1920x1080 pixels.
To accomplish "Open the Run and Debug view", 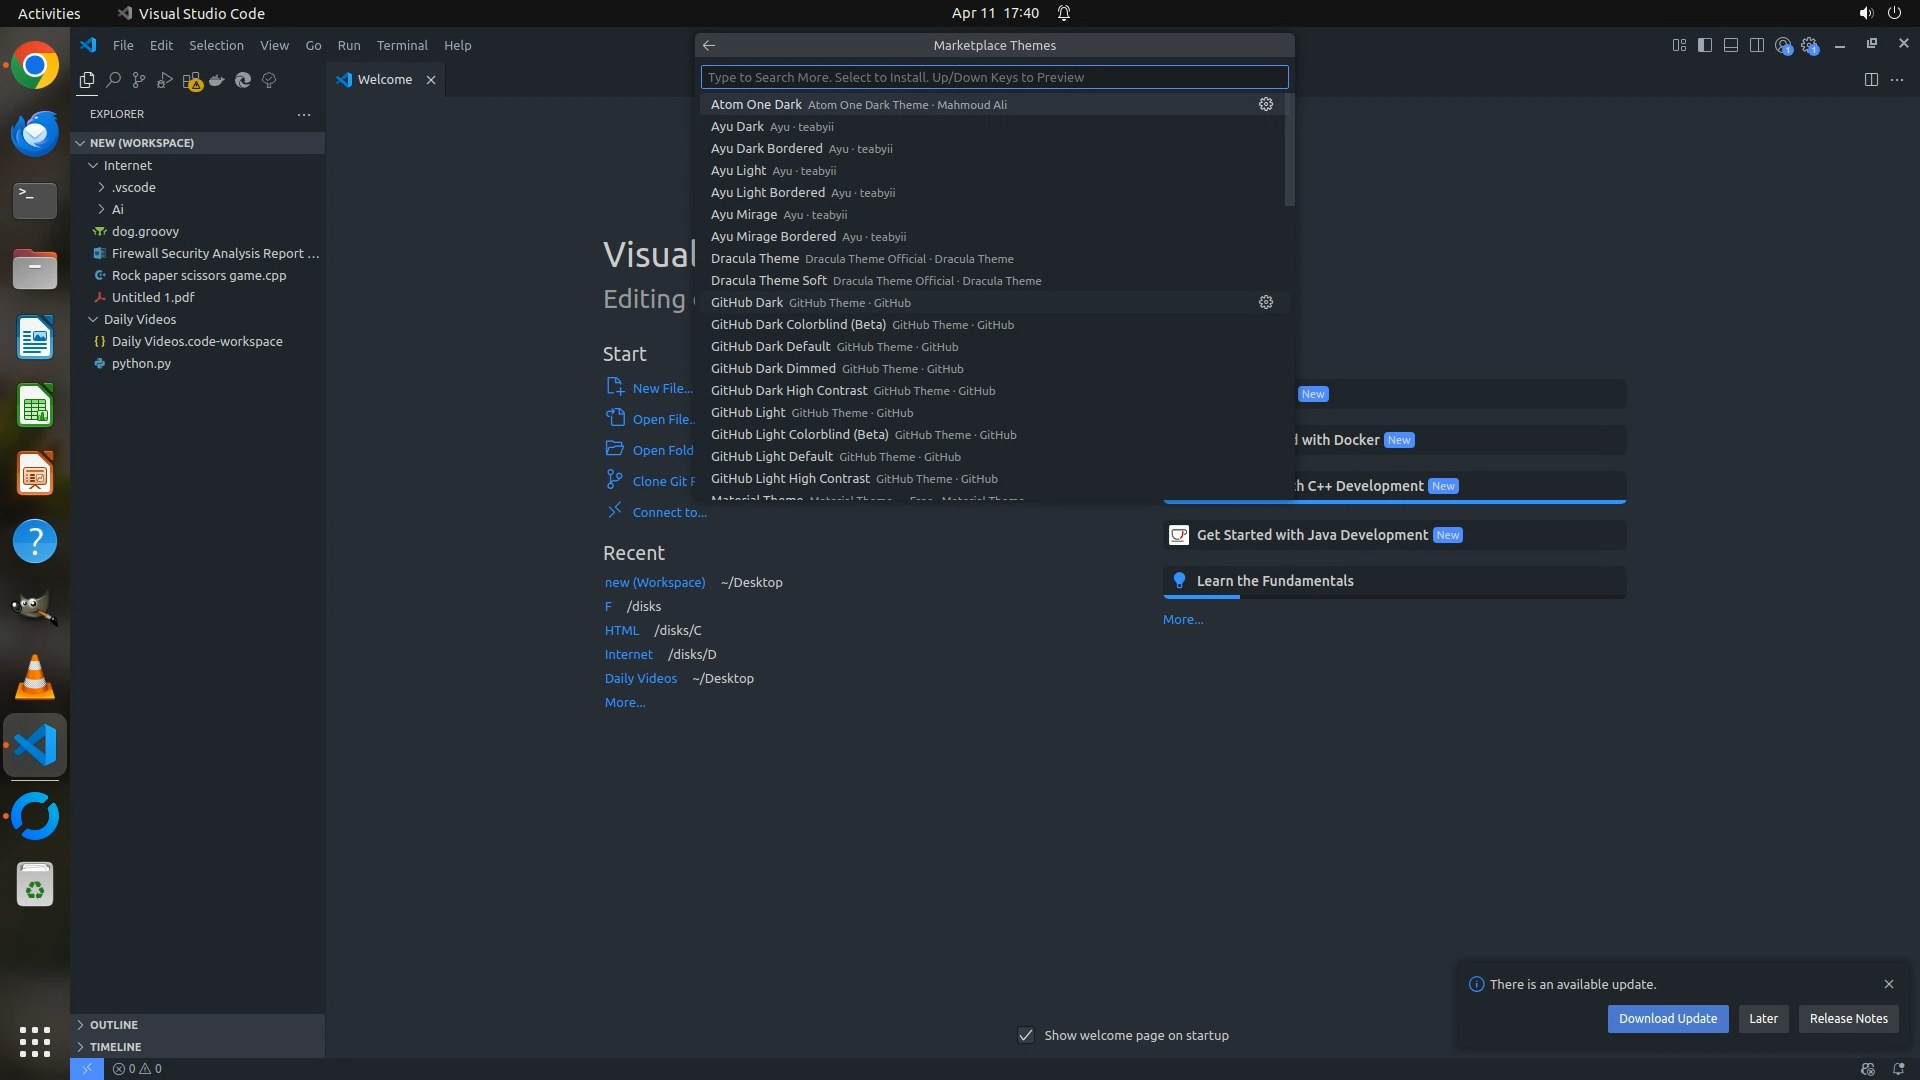I will 165,80.
